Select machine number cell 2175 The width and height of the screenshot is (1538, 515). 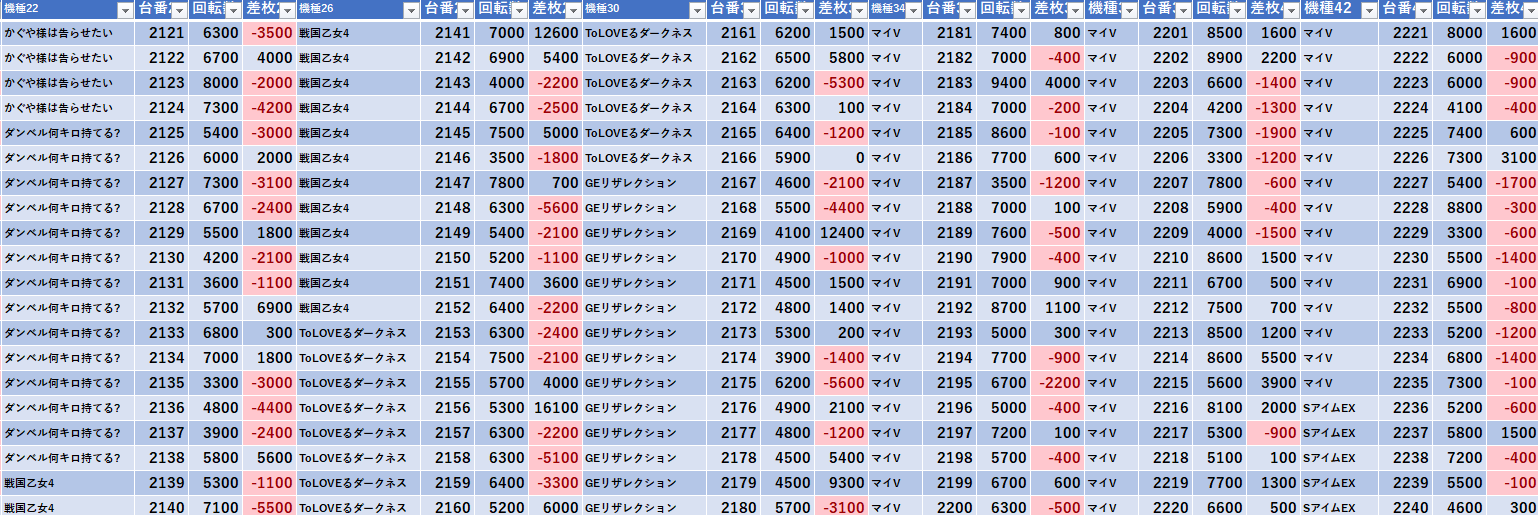pos(733,383)
